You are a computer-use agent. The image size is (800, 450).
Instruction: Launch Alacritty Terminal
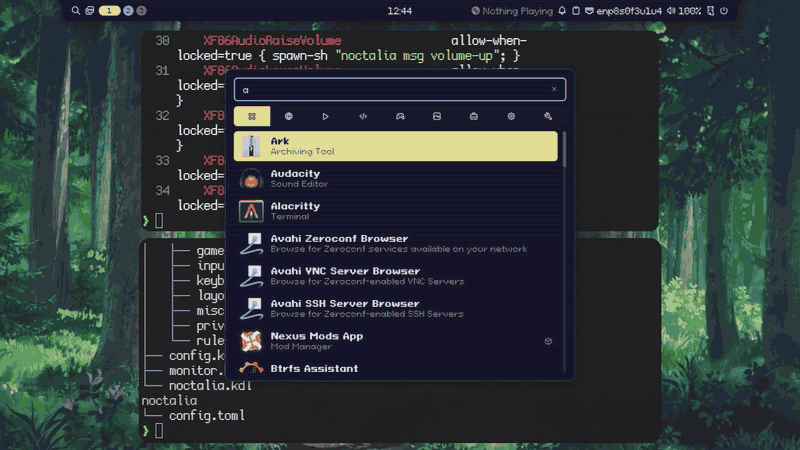[396, 211]
